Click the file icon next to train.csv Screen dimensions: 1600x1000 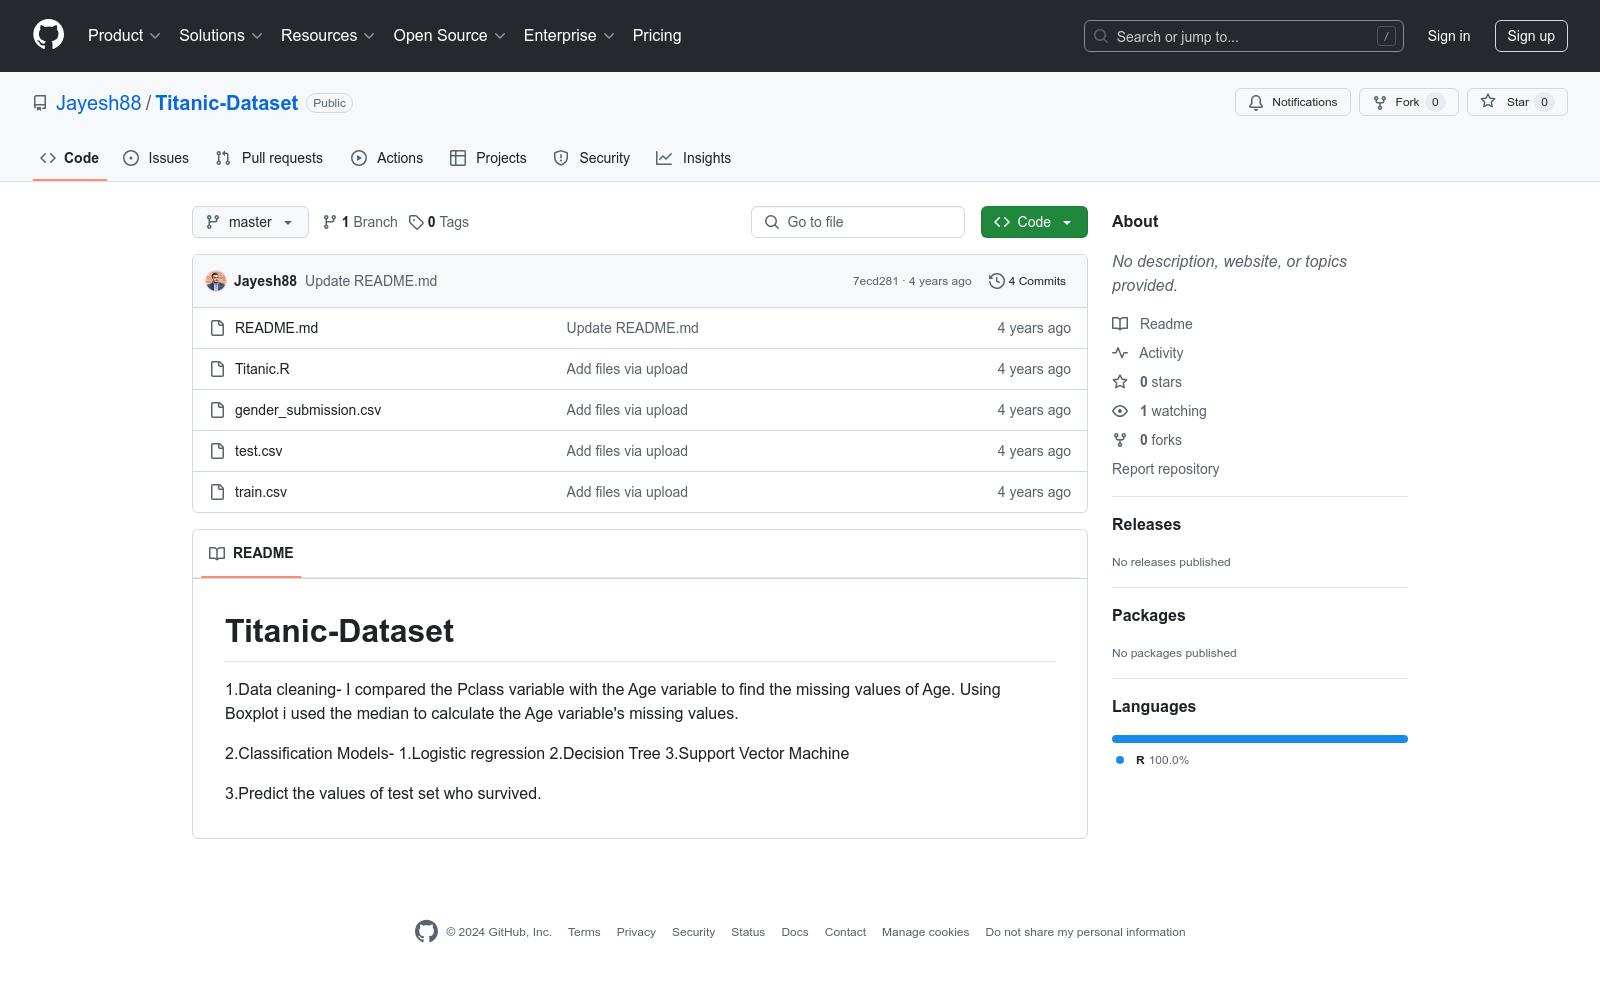[217, 492]
